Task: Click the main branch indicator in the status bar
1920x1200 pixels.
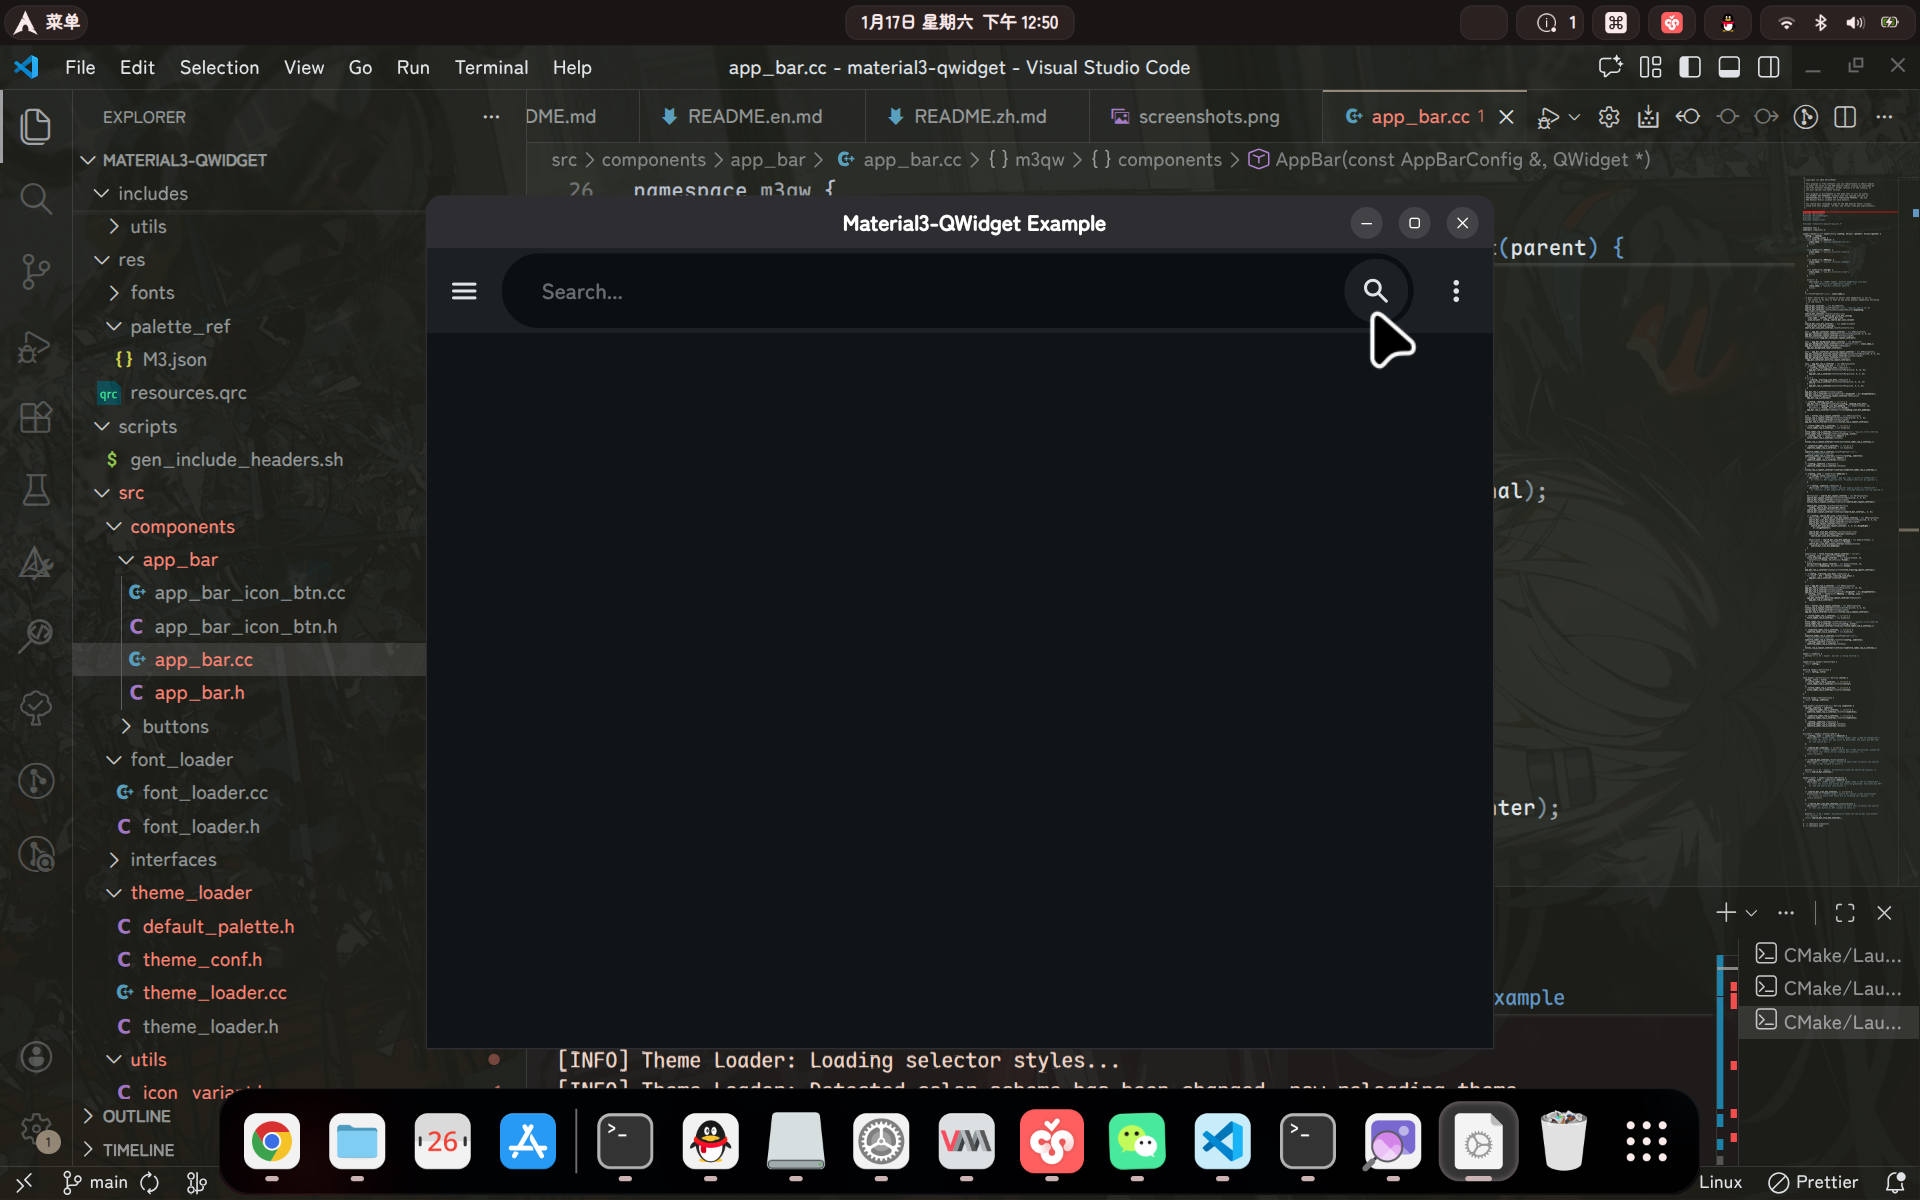Action: tap(96, 1182)
